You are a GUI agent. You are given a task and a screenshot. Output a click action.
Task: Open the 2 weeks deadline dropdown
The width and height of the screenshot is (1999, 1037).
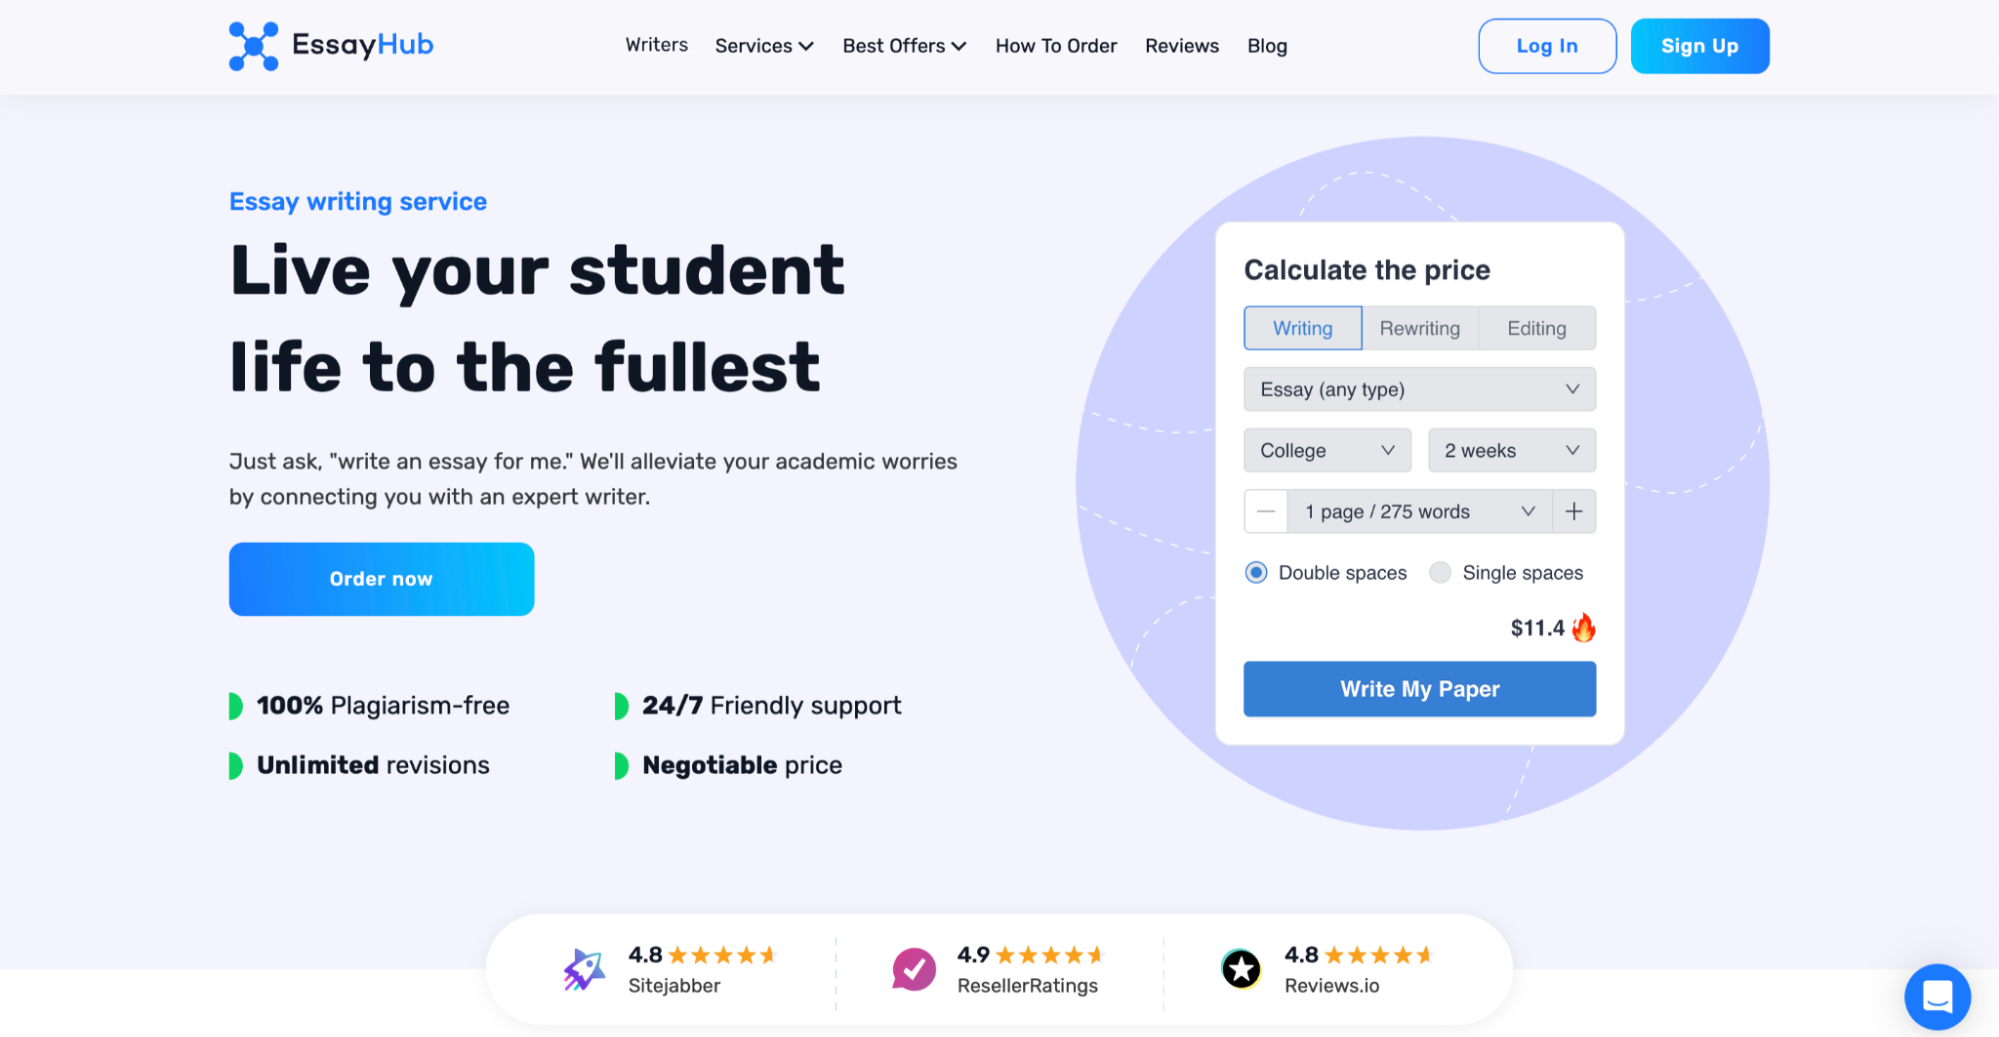1511,451
